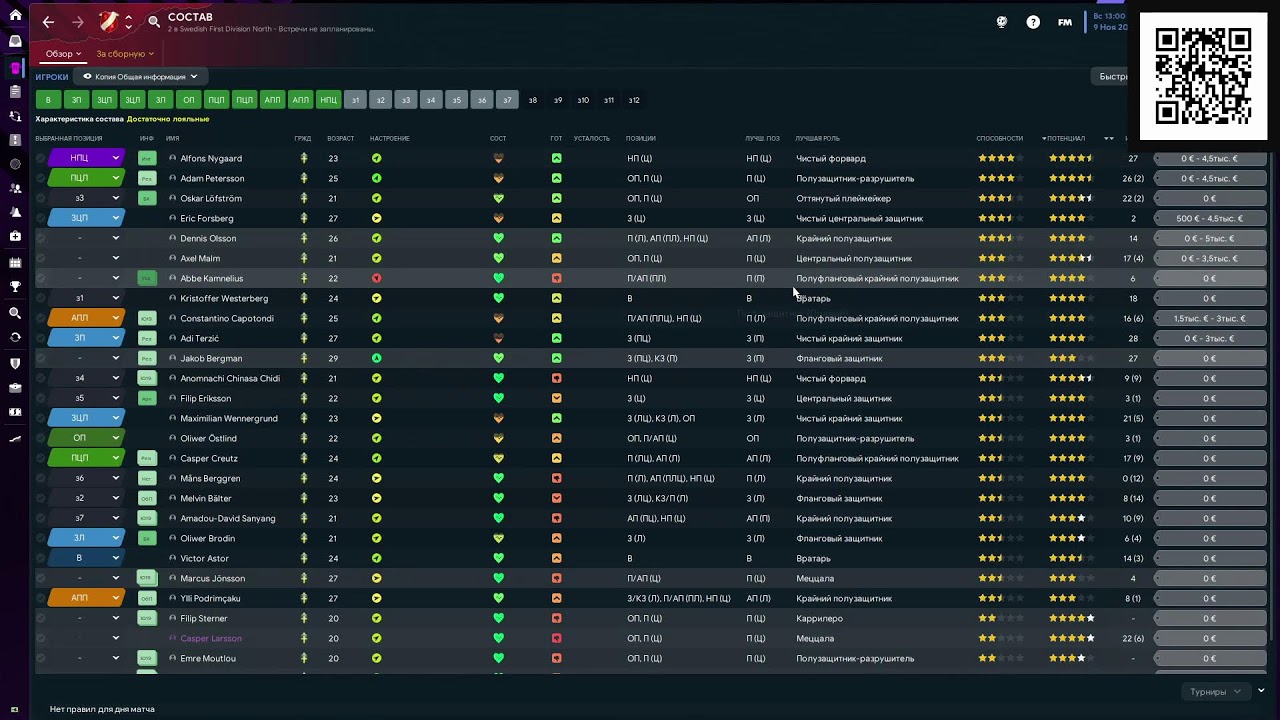The width and height of the screenshot is (1280, 720).
Task: Open the globe world icon
Action: 1002,22
